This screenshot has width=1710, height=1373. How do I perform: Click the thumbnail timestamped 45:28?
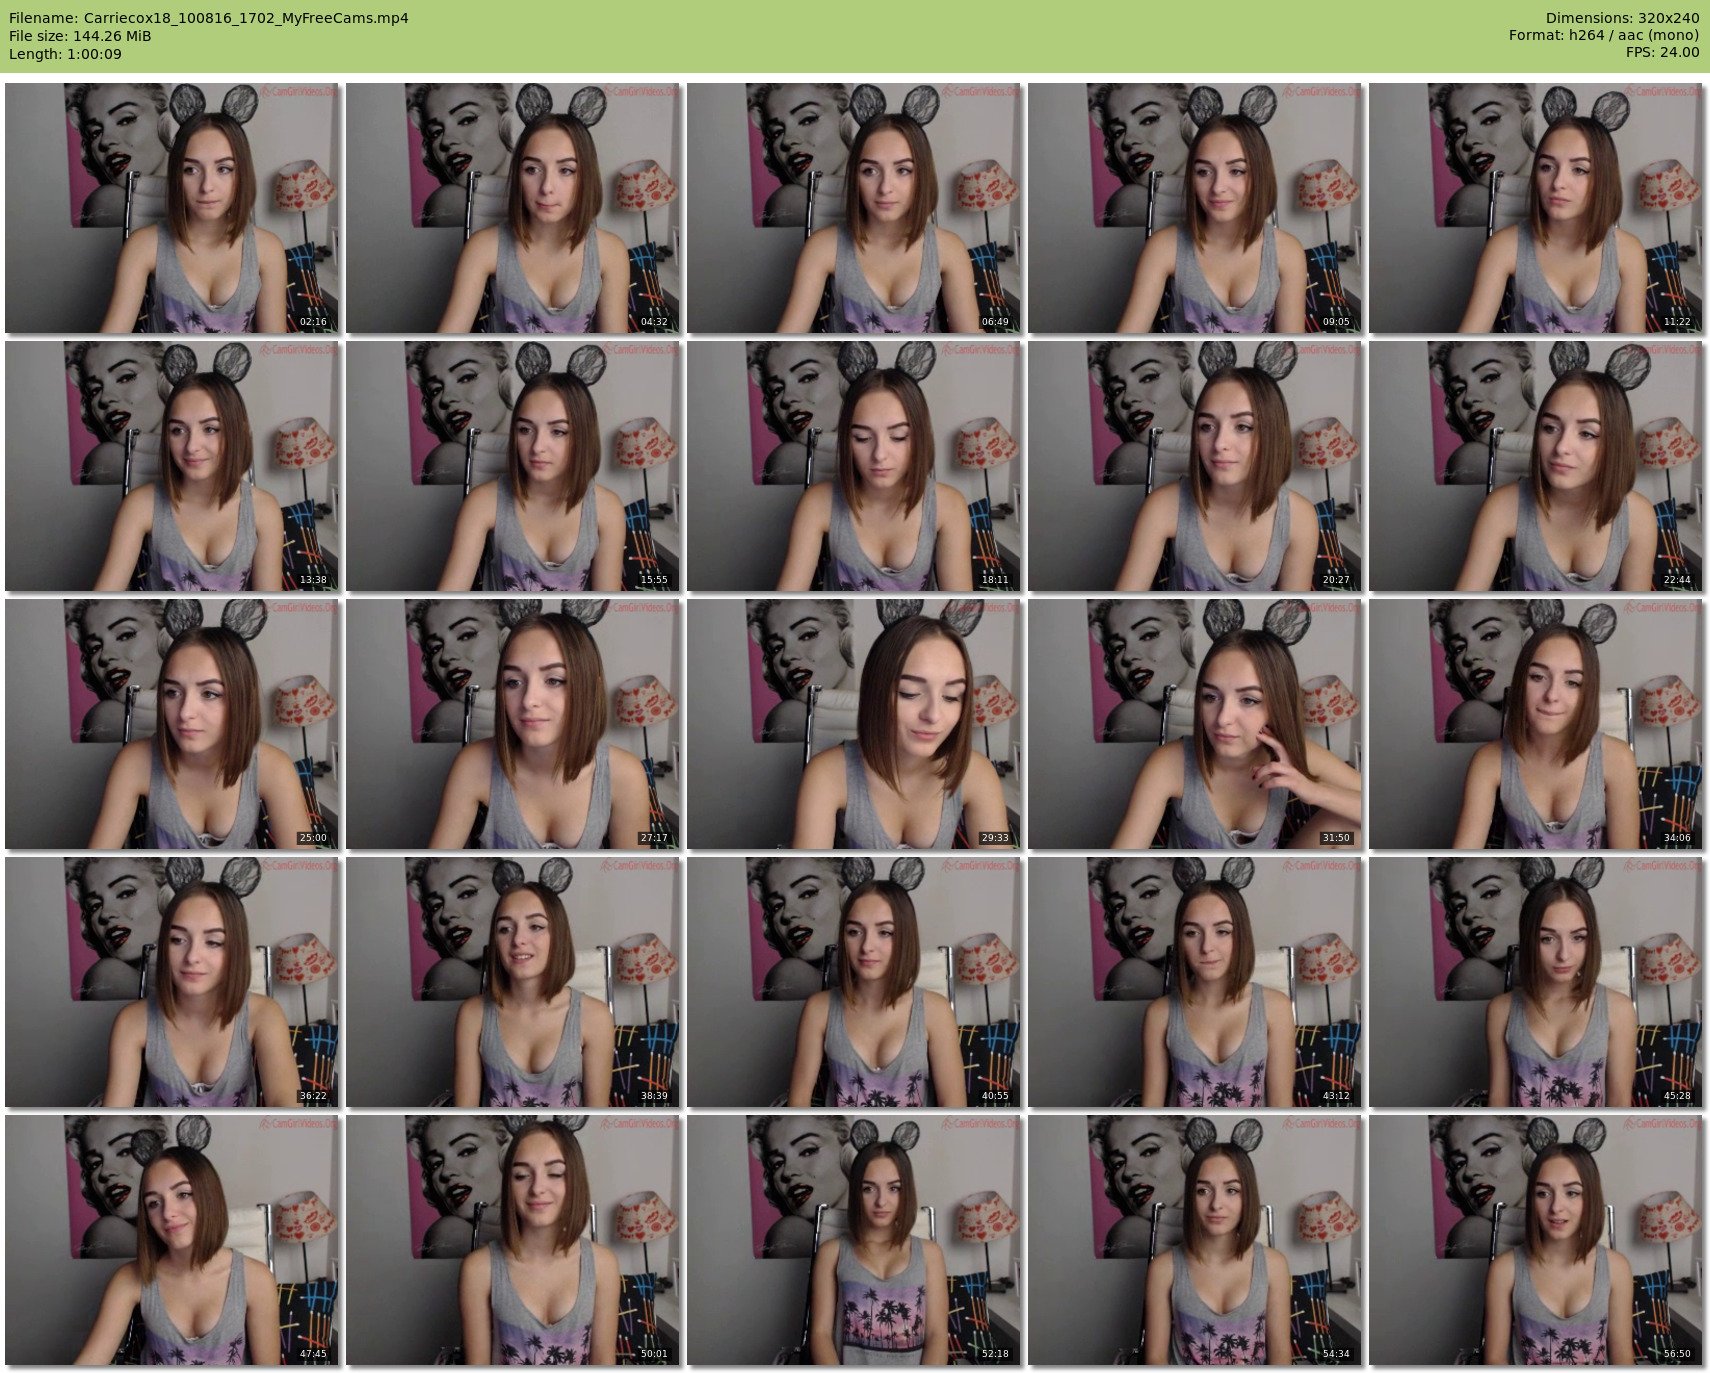1536,982
